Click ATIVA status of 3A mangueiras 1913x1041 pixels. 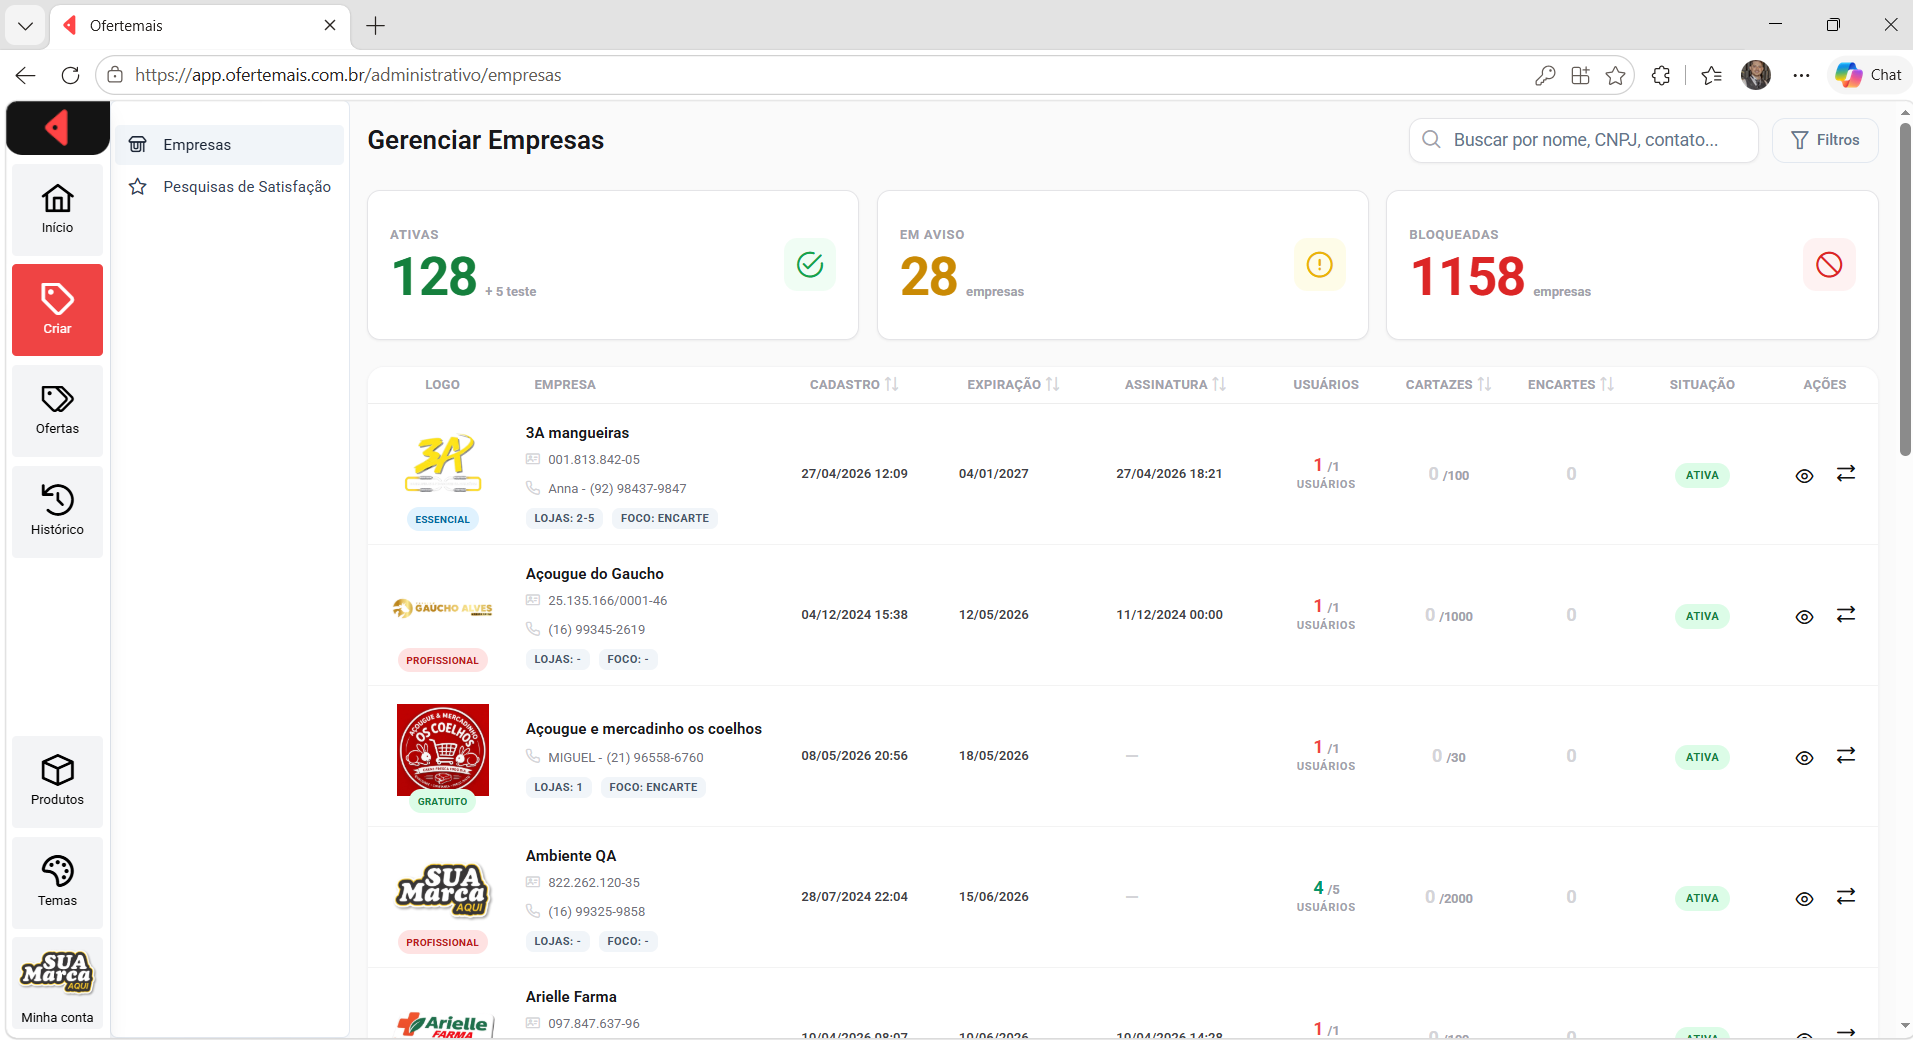1702,475
